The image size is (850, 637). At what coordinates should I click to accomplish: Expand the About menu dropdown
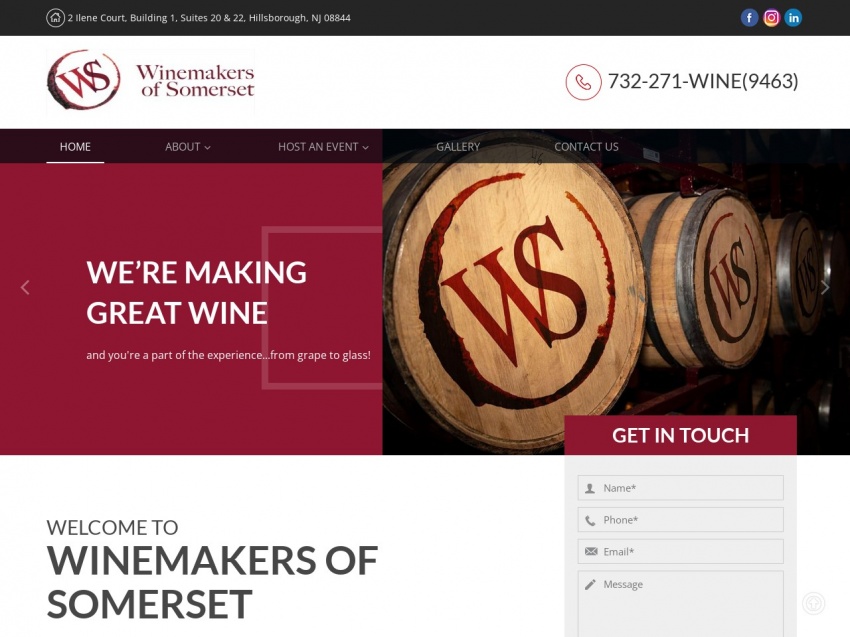(x=188, y=147)
